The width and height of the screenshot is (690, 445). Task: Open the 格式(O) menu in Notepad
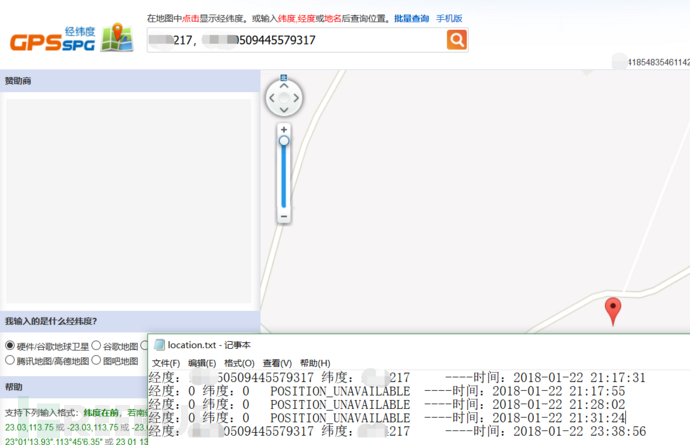coord(239,363)
